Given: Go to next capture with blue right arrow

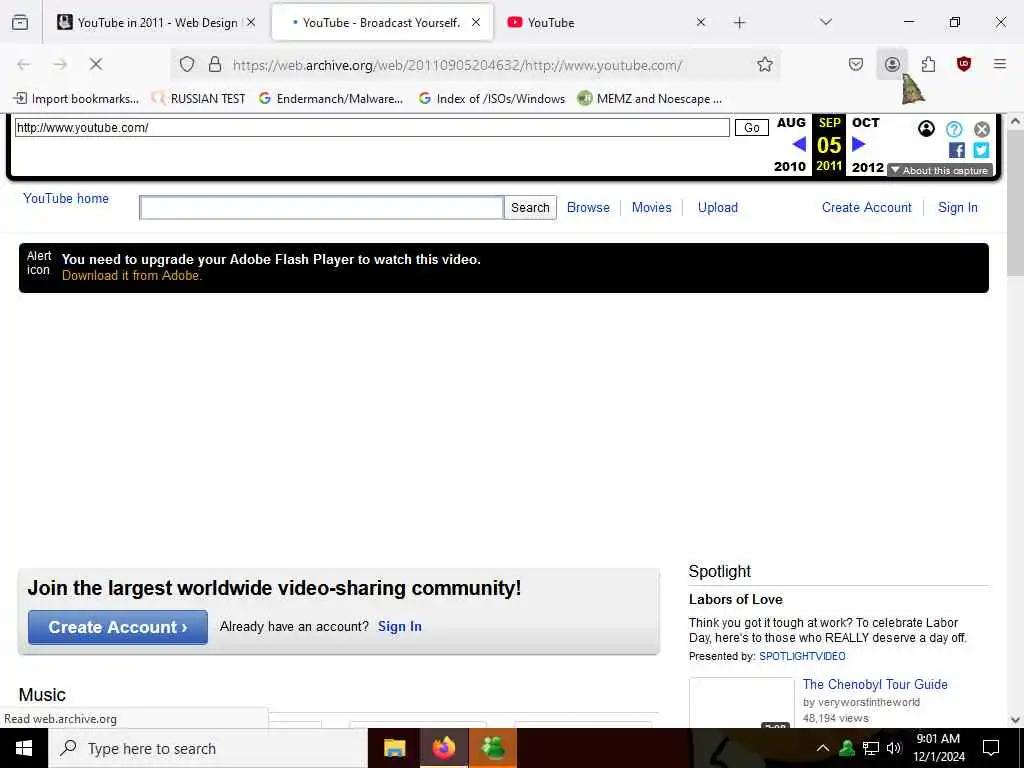Looking at the screenshot, I should point(859,144).
